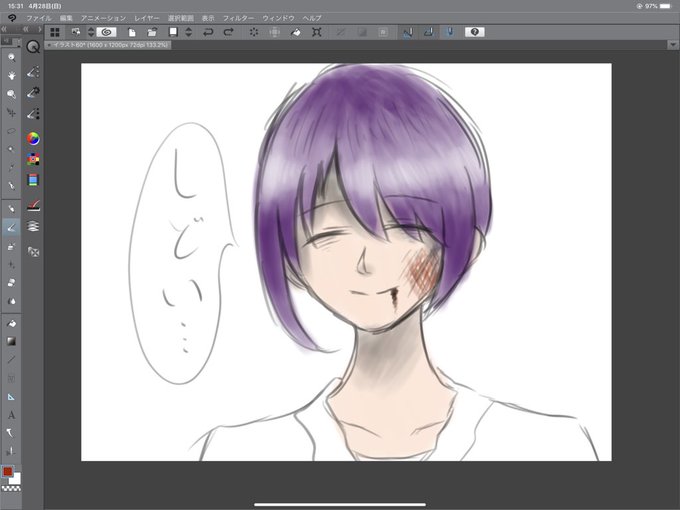Open the Tool Property palette with gear
This screenshot has width=680, height=510.
tap(33, 93)
